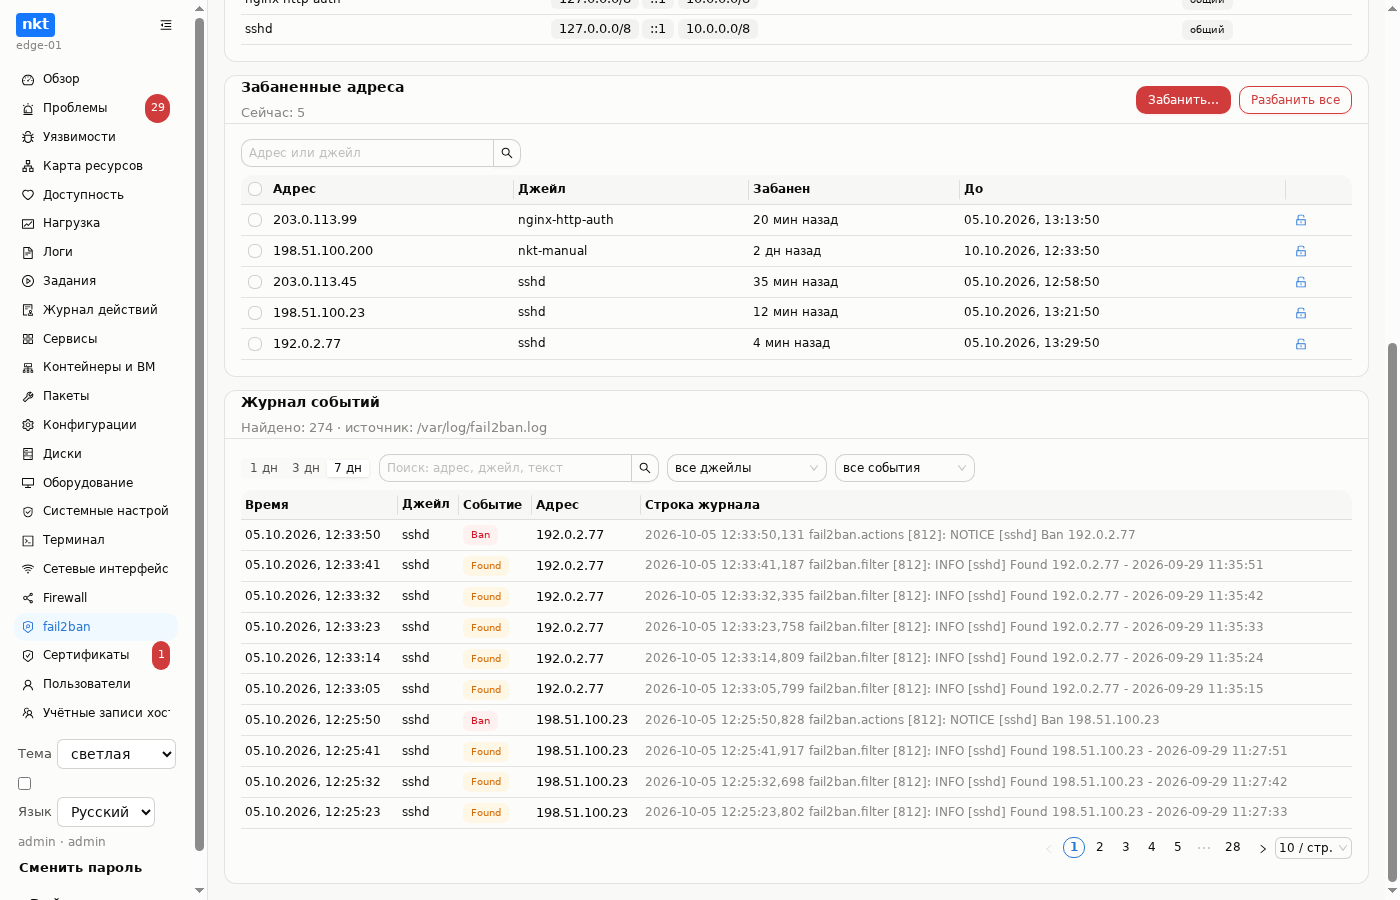Select row 198.51.100.23 checkbox
This screenshot has width=1400, height=900.
click(255, 313)
